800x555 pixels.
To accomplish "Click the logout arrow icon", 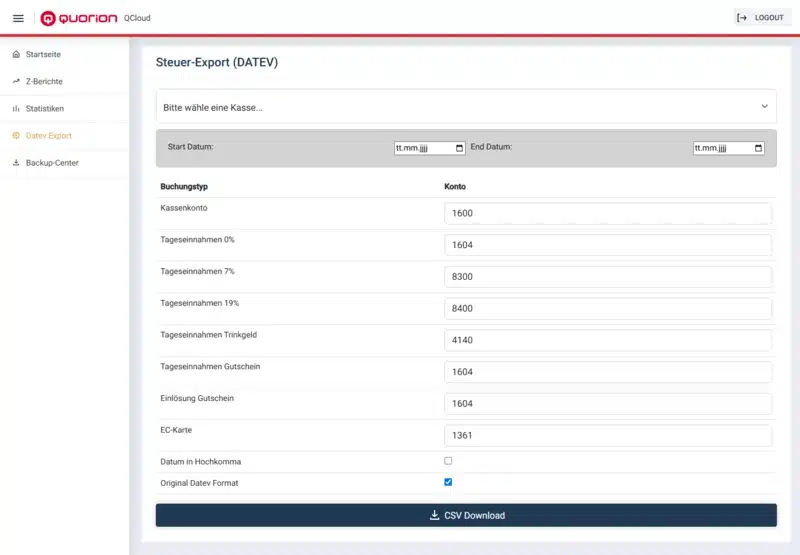I will [742, 18].
